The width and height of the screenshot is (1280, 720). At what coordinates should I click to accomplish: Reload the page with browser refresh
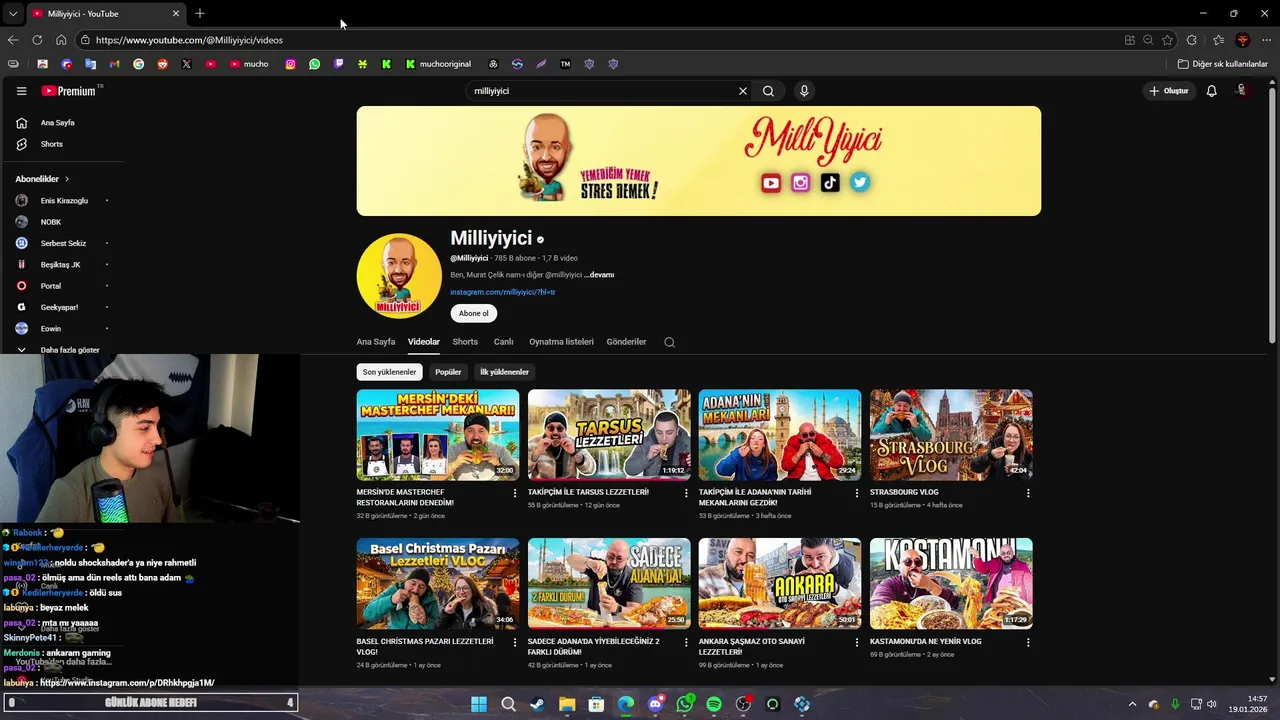[37, 40]
